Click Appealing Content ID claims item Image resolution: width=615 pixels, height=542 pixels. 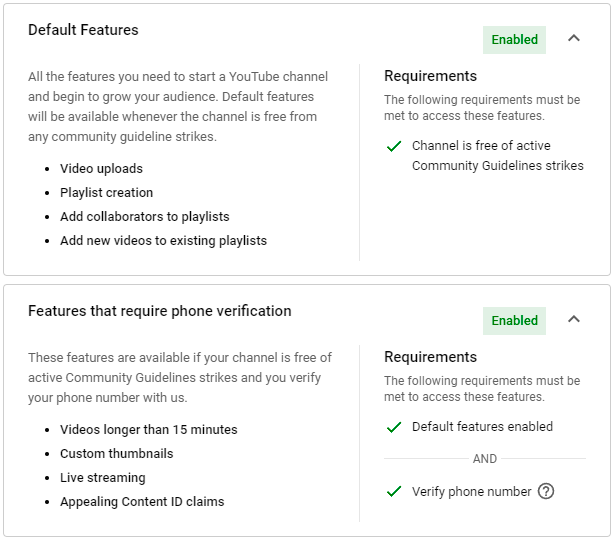click(x=142, y=502)
